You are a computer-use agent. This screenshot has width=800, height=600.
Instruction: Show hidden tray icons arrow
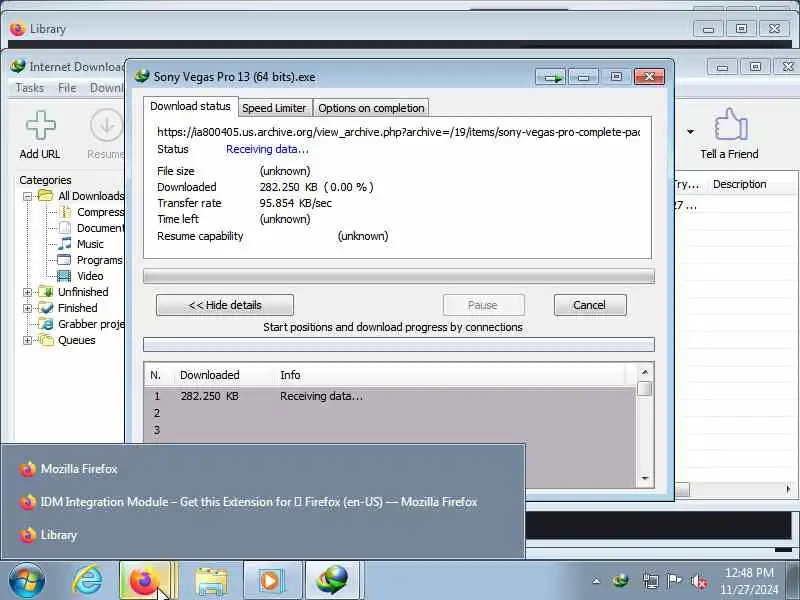(596, 581)
